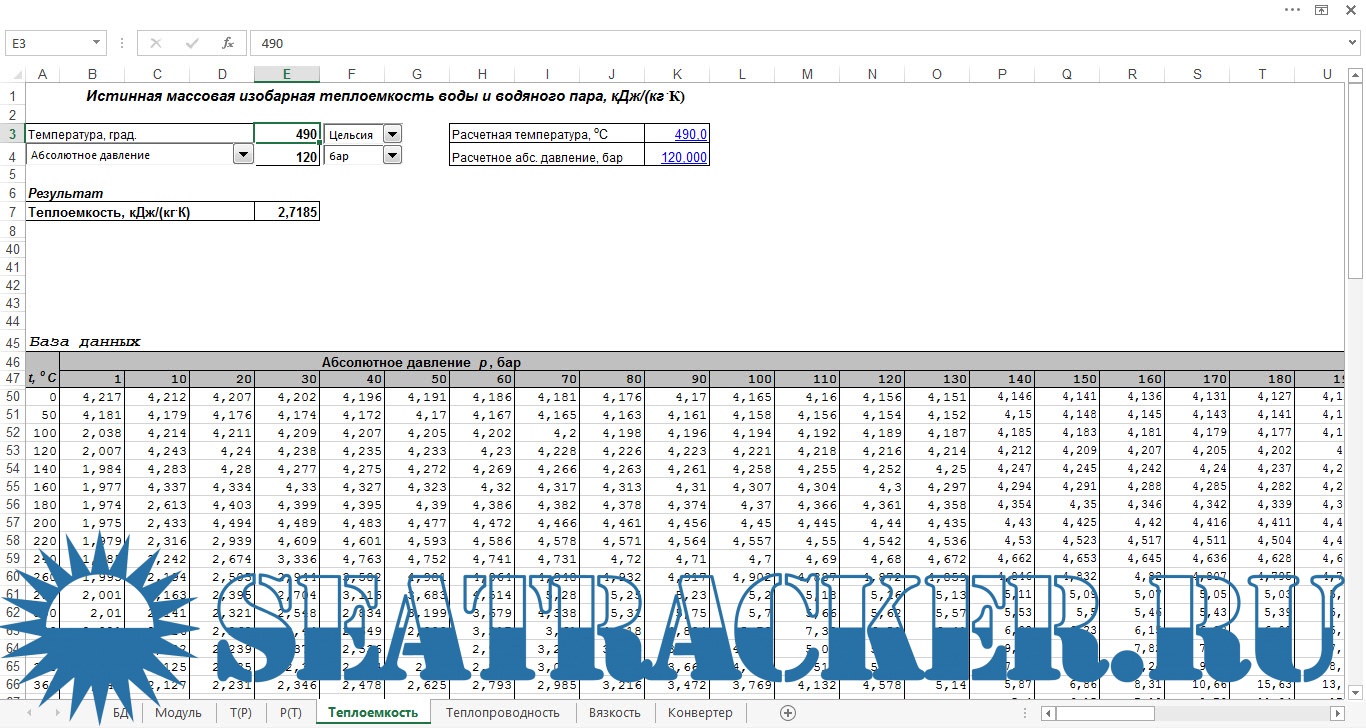Select the pressure input cell with 120

pyautogui.click(x=287, y=156)
